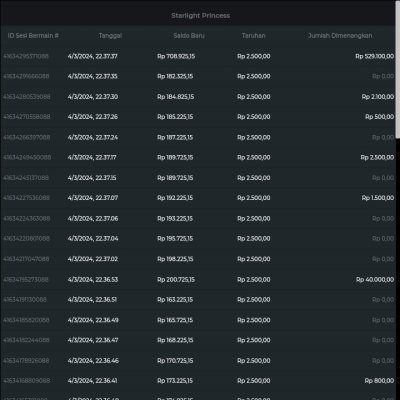Click the winnings amount Rp 2.100,00
This screenshot has width=400, height=400.
pos(378,97)
